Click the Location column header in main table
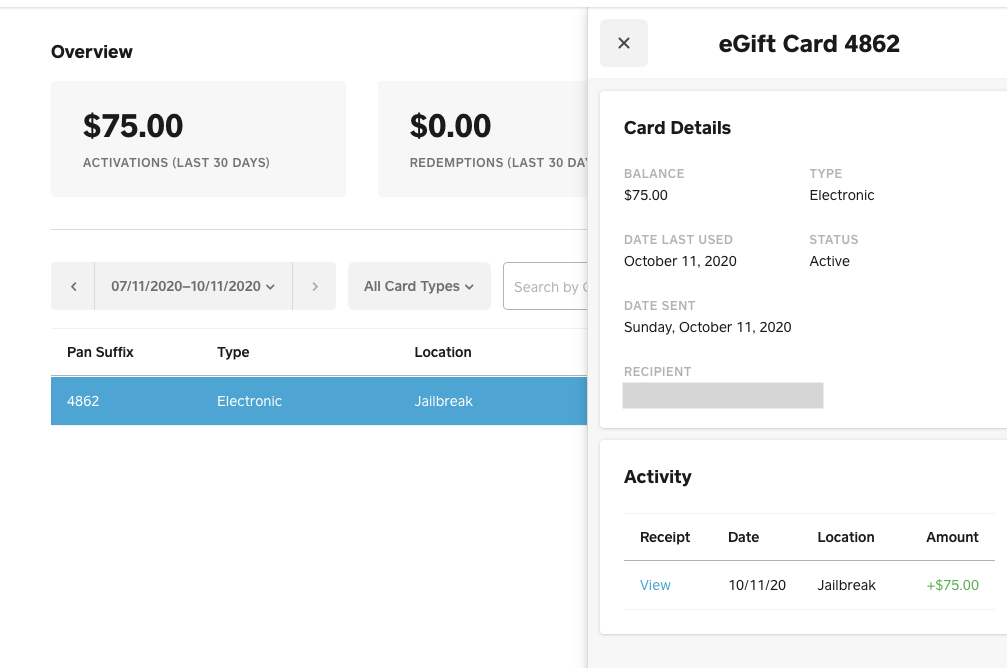The height and width of the screenshot is (668, 1007). pos(442,352)
